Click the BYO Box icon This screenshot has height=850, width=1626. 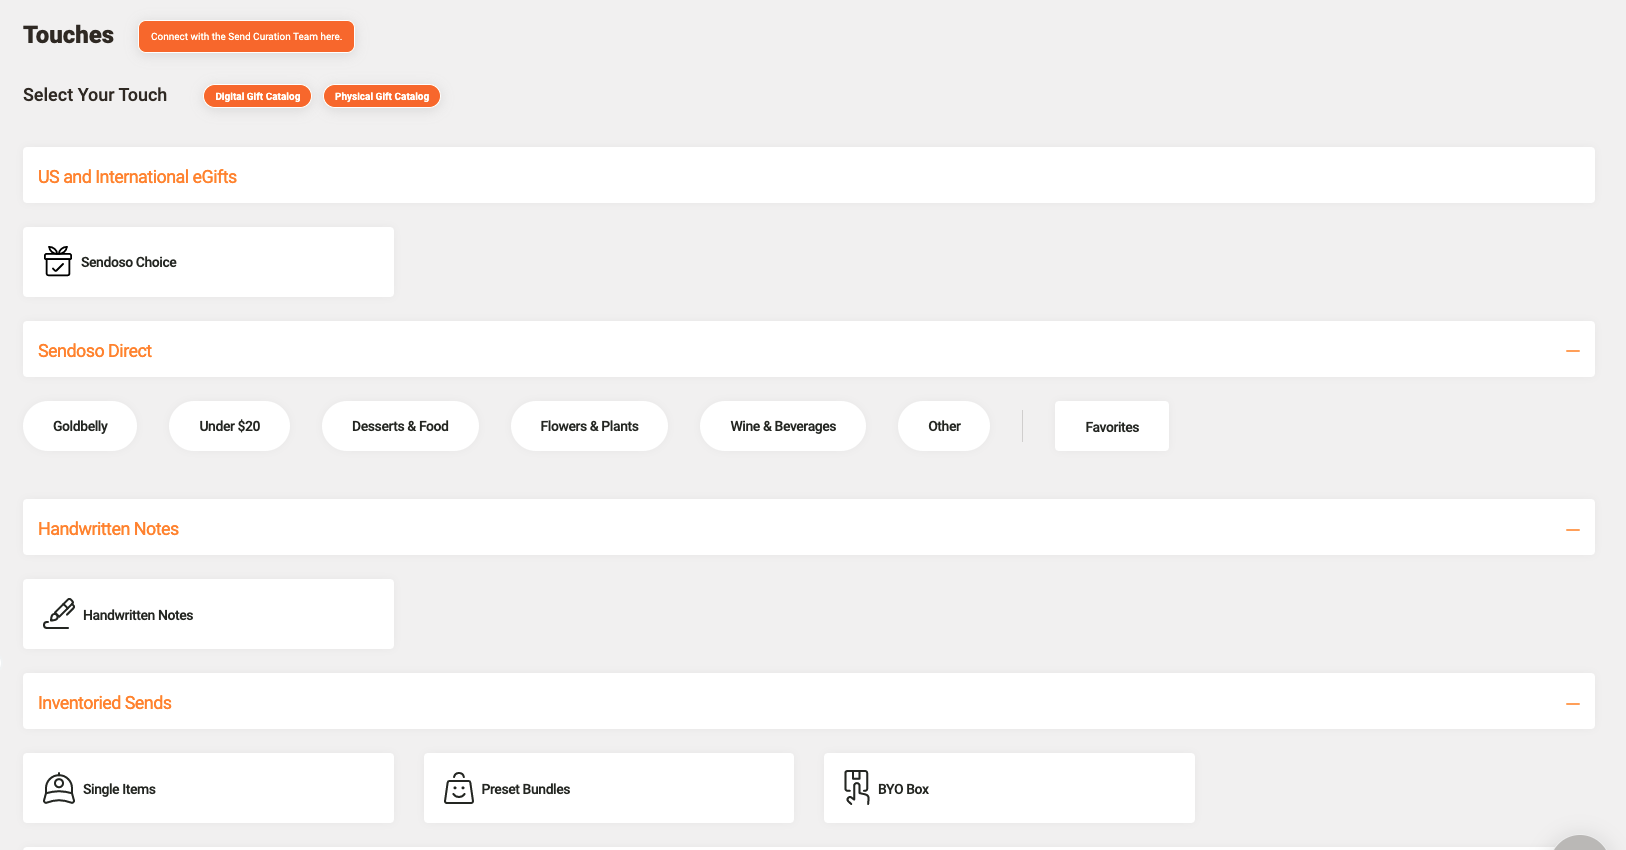[x=856, y=788]
